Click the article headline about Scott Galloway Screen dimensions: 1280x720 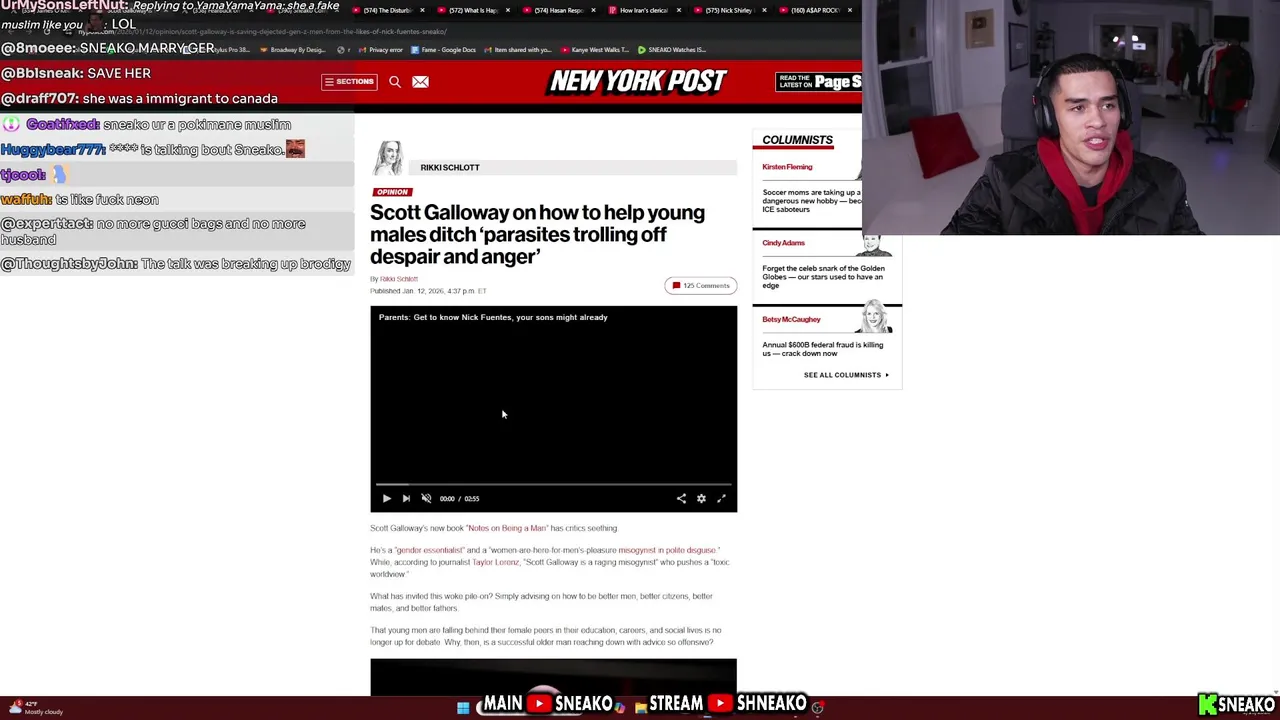pos(538,234)
